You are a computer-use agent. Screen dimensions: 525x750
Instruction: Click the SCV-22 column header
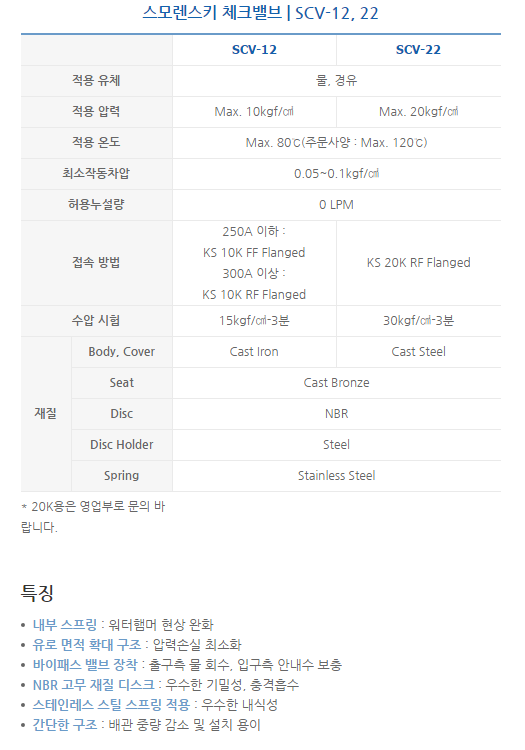(418, 50)
